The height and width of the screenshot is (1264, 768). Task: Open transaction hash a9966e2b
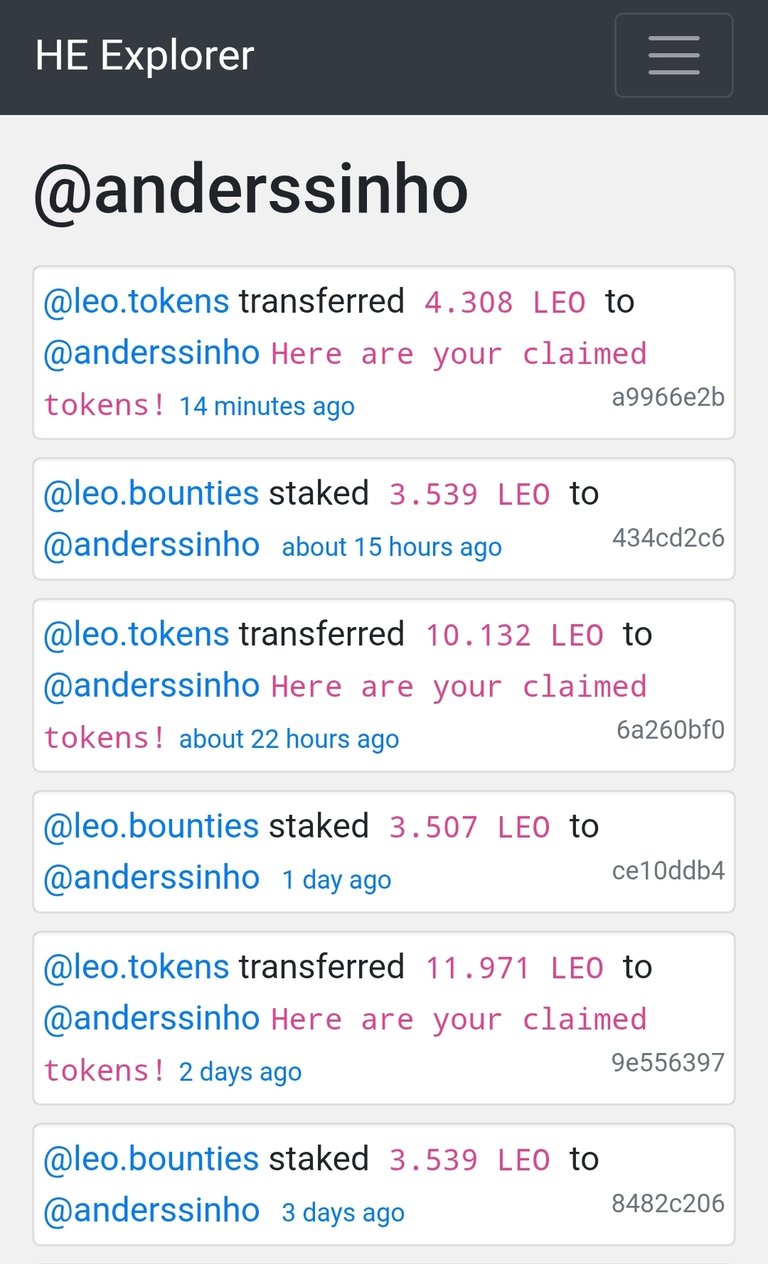[668, 397]
